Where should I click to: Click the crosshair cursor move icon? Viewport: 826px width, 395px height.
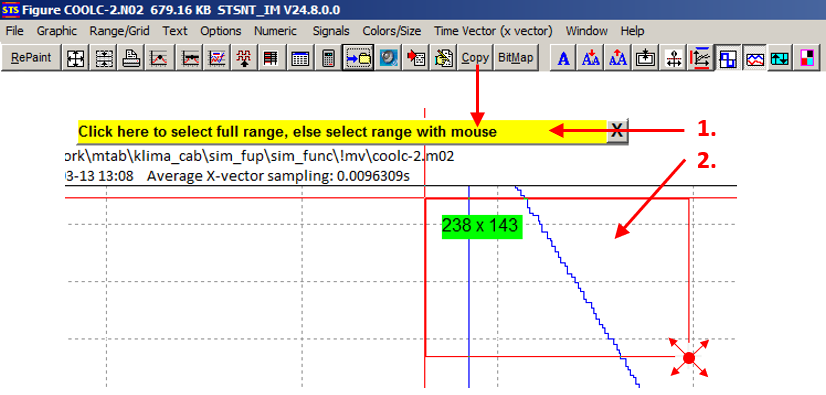672,58
